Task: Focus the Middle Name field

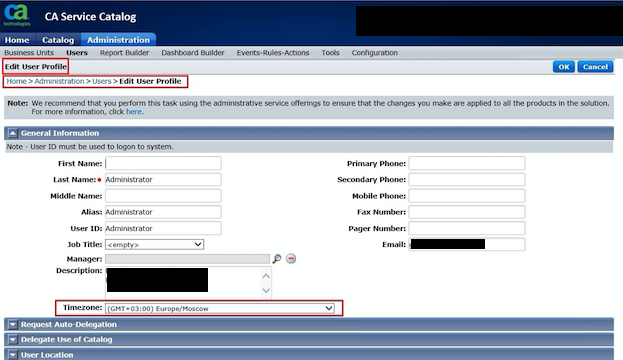Action: 163,196
